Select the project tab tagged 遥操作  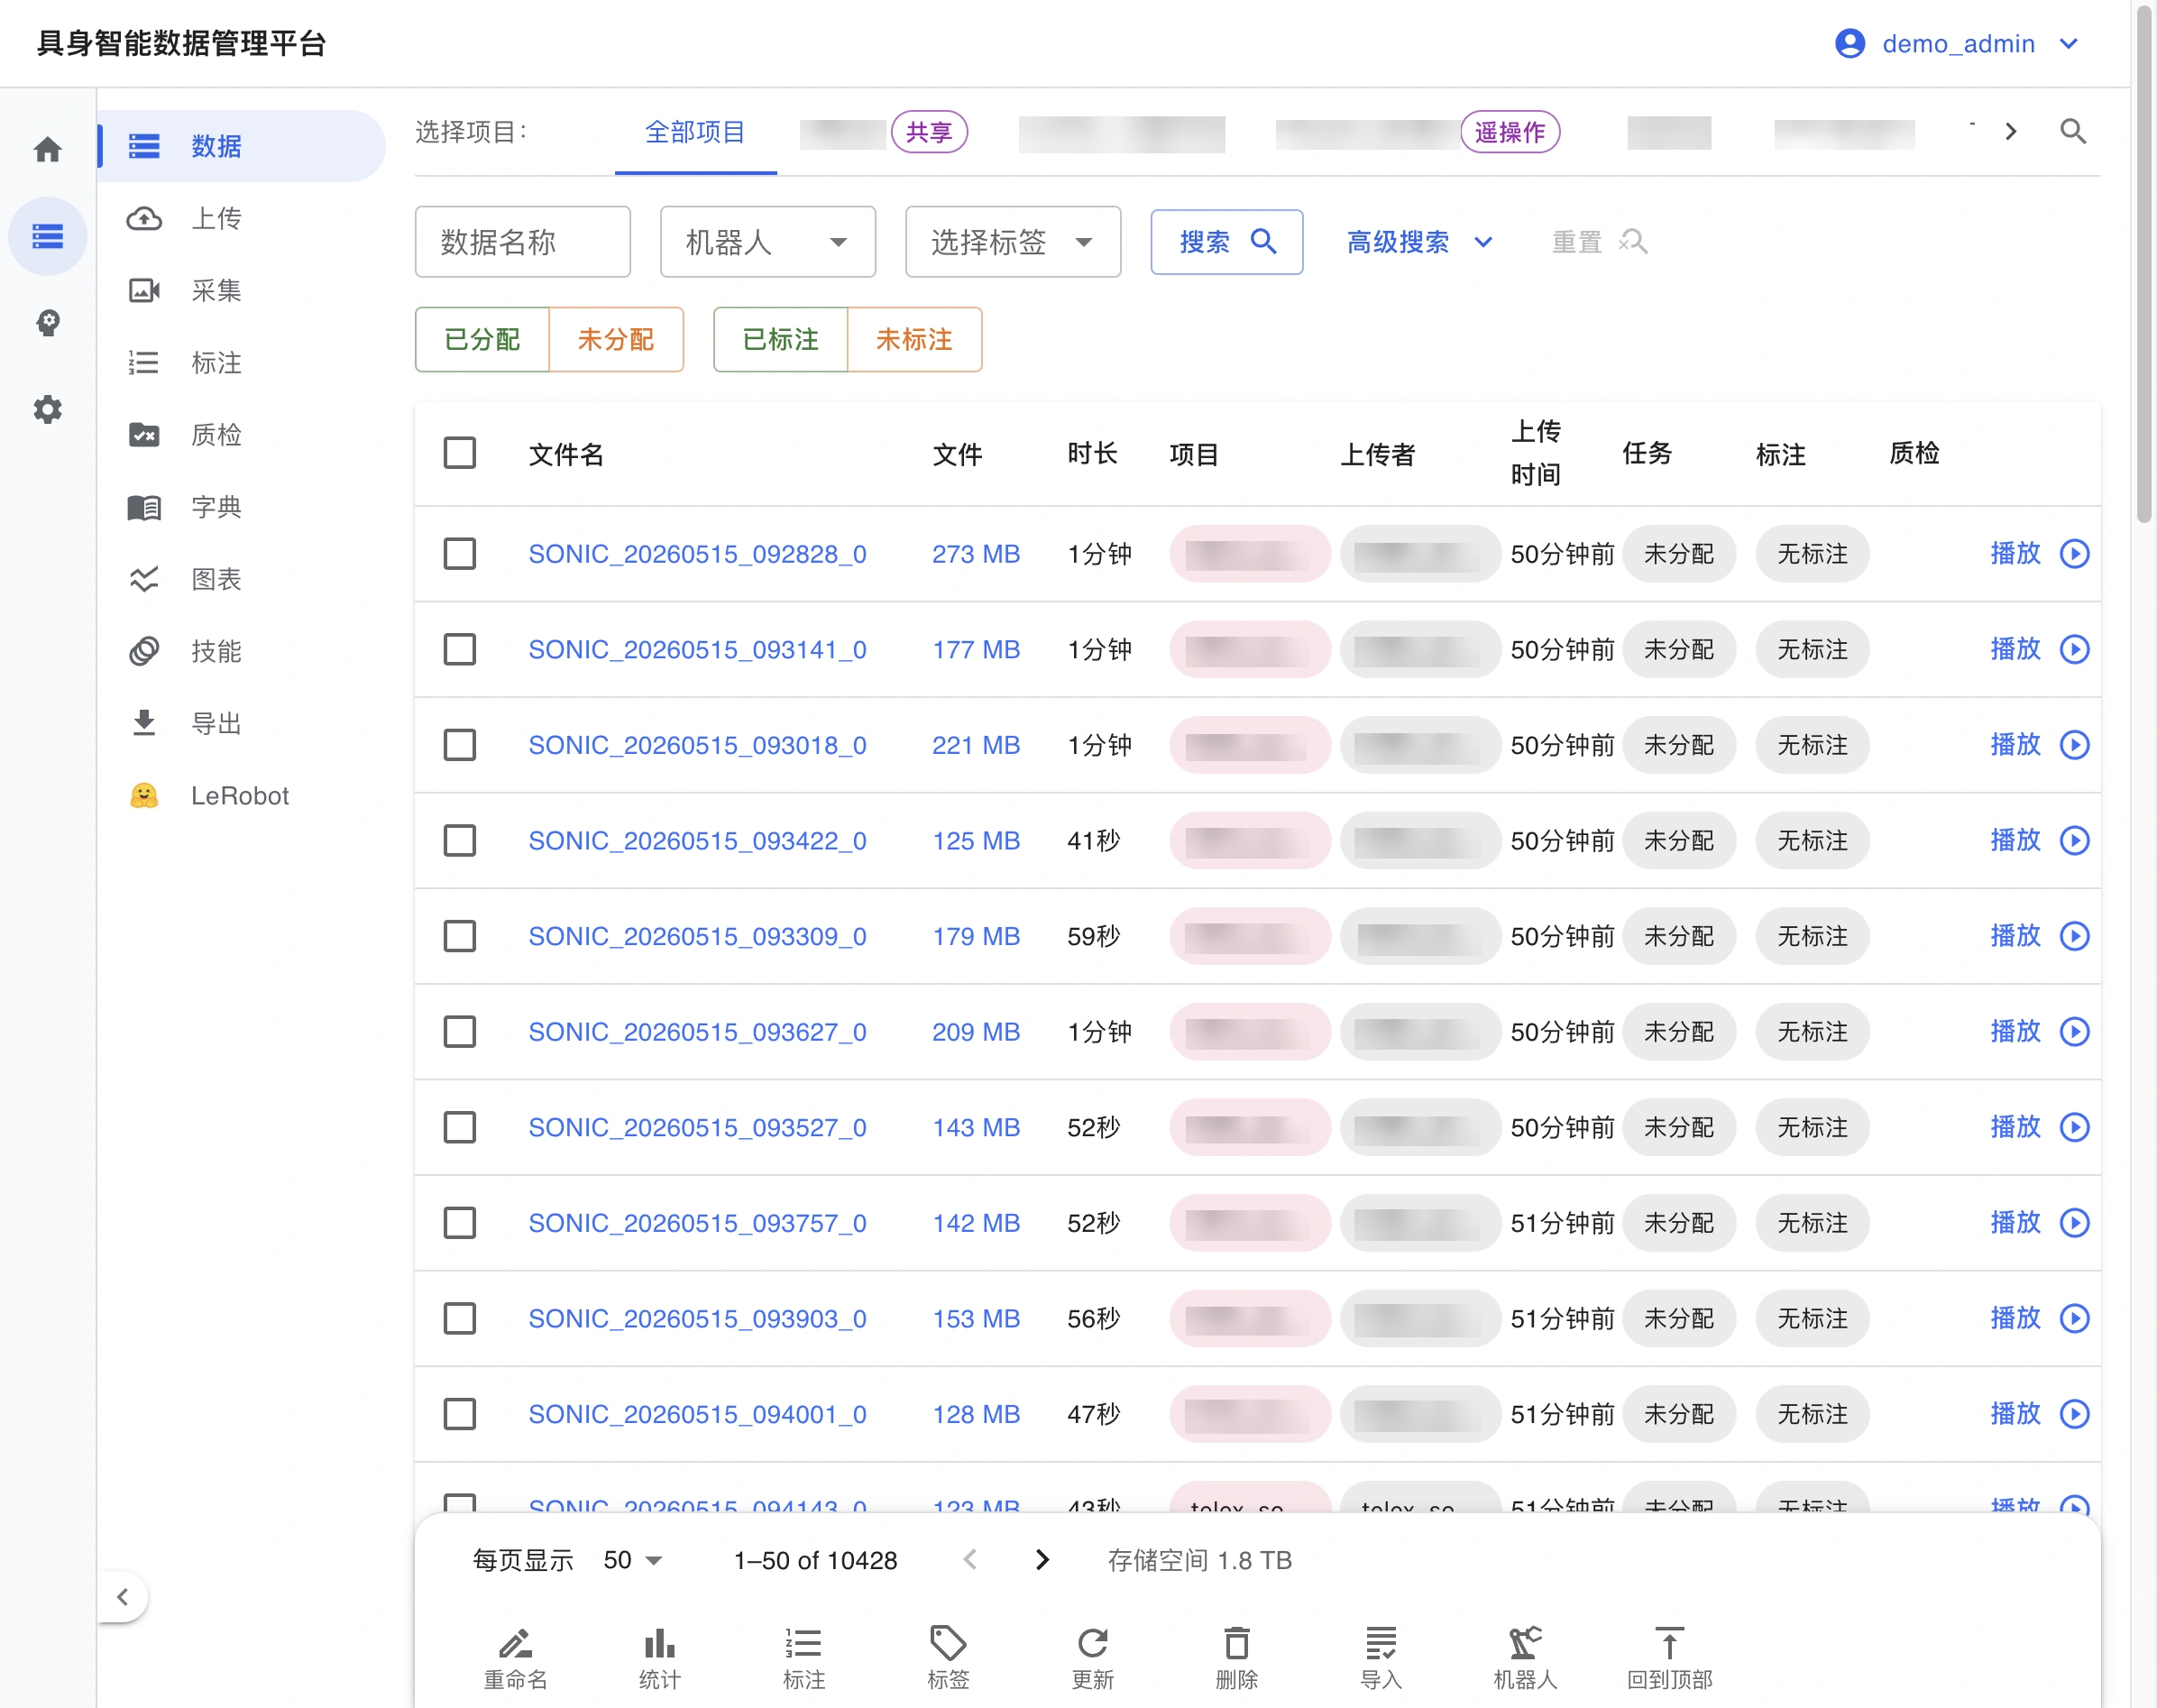pyautogui.click(x=1418, y=132)
